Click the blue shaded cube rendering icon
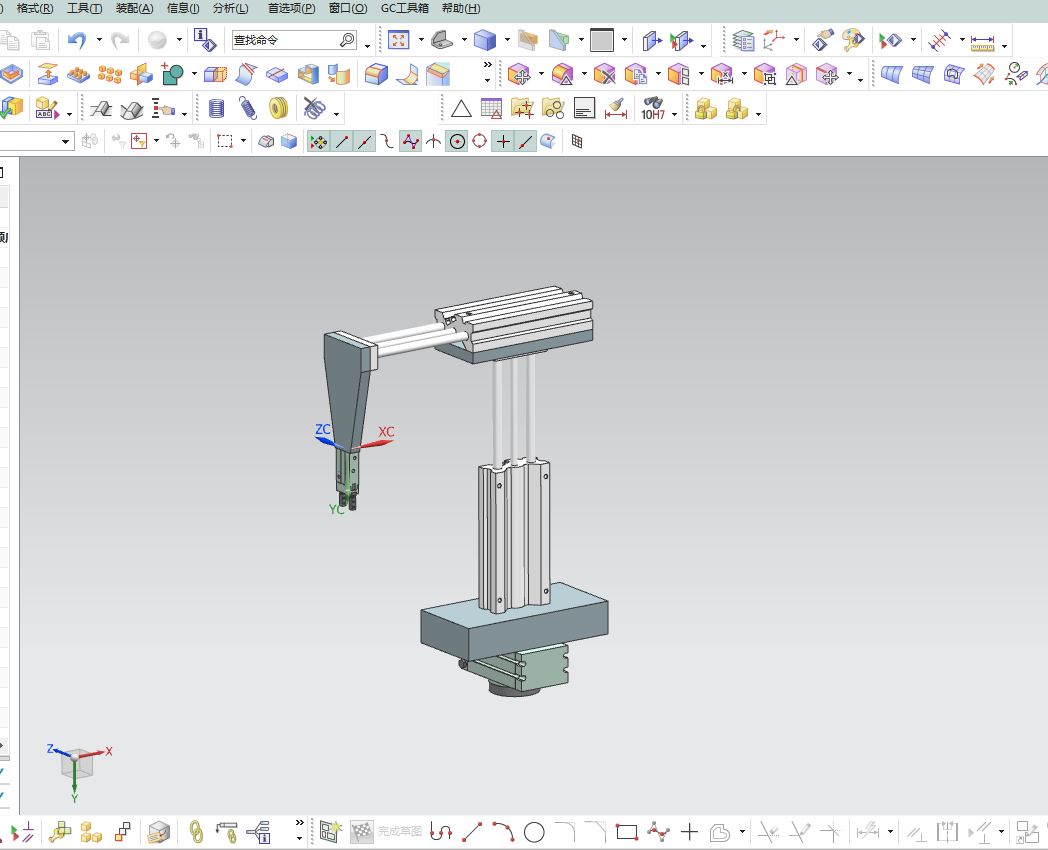The image size is (1048, 850). click(485, 40)
